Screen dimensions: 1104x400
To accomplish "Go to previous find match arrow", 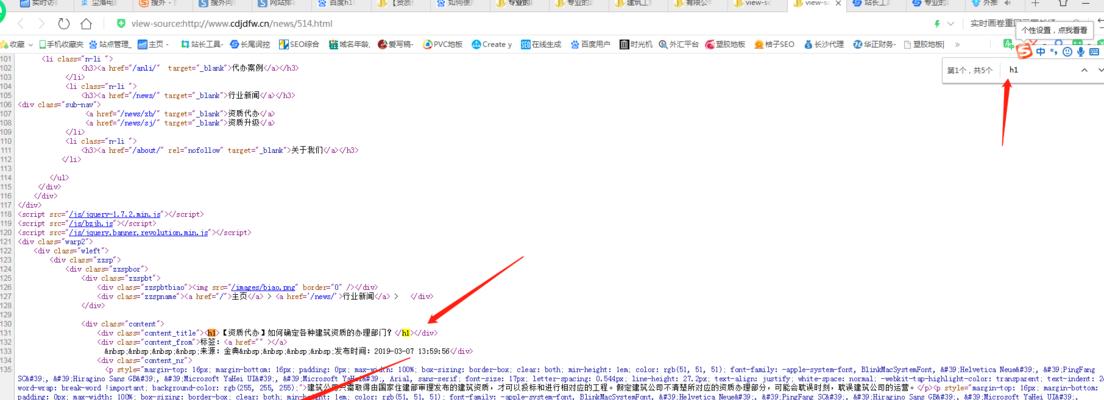I will [x=1084, y=70].
